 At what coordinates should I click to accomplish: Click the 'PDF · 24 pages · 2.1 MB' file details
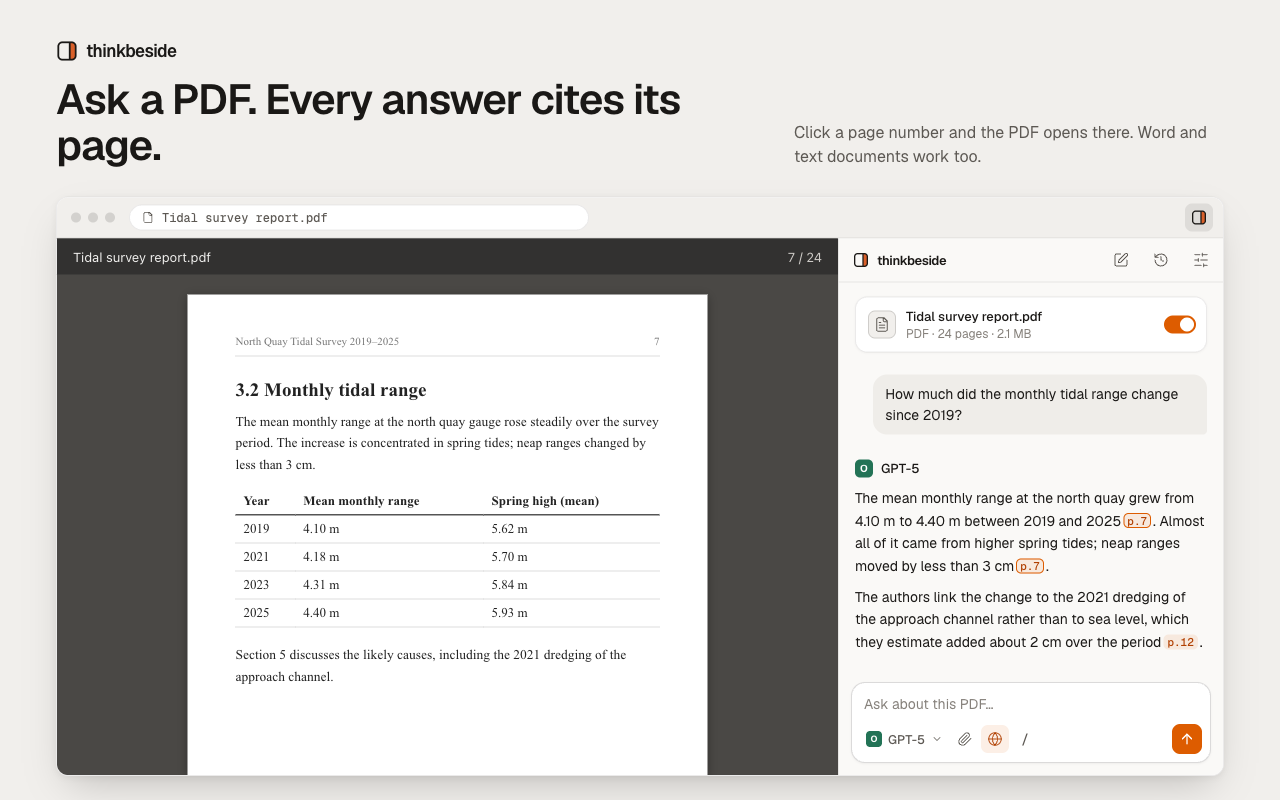pos(968,334)
